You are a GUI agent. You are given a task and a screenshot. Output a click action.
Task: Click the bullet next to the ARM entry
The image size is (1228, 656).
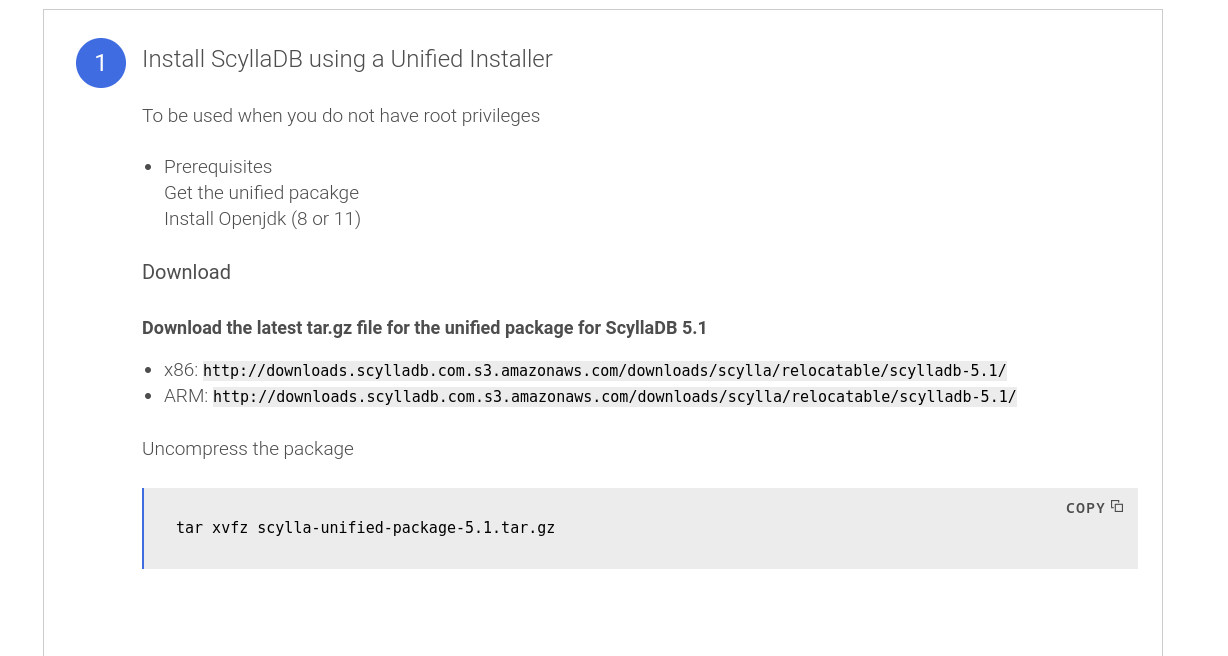click(x=148, y=395)
